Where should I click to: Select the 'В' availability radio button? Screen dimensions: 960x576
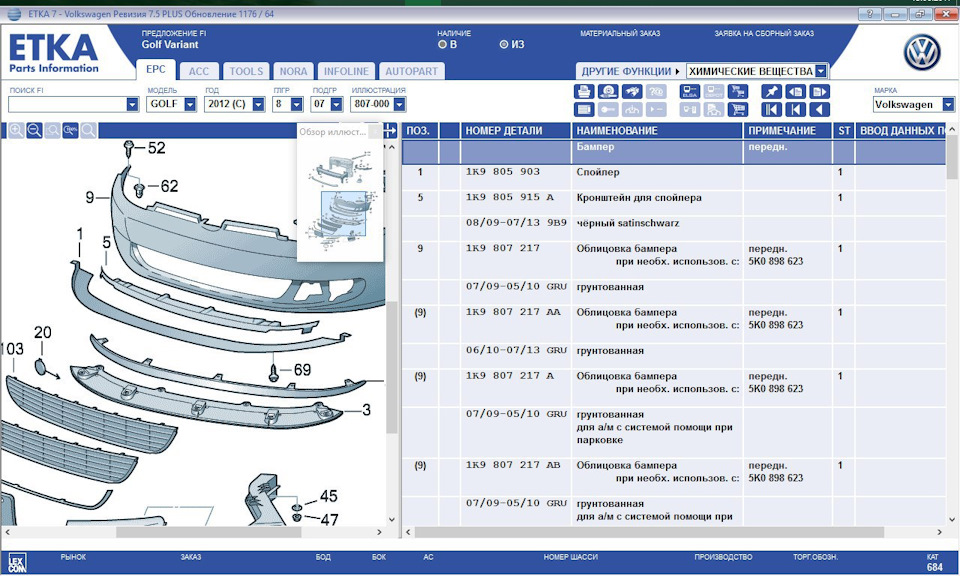click(x=442, y=45)
